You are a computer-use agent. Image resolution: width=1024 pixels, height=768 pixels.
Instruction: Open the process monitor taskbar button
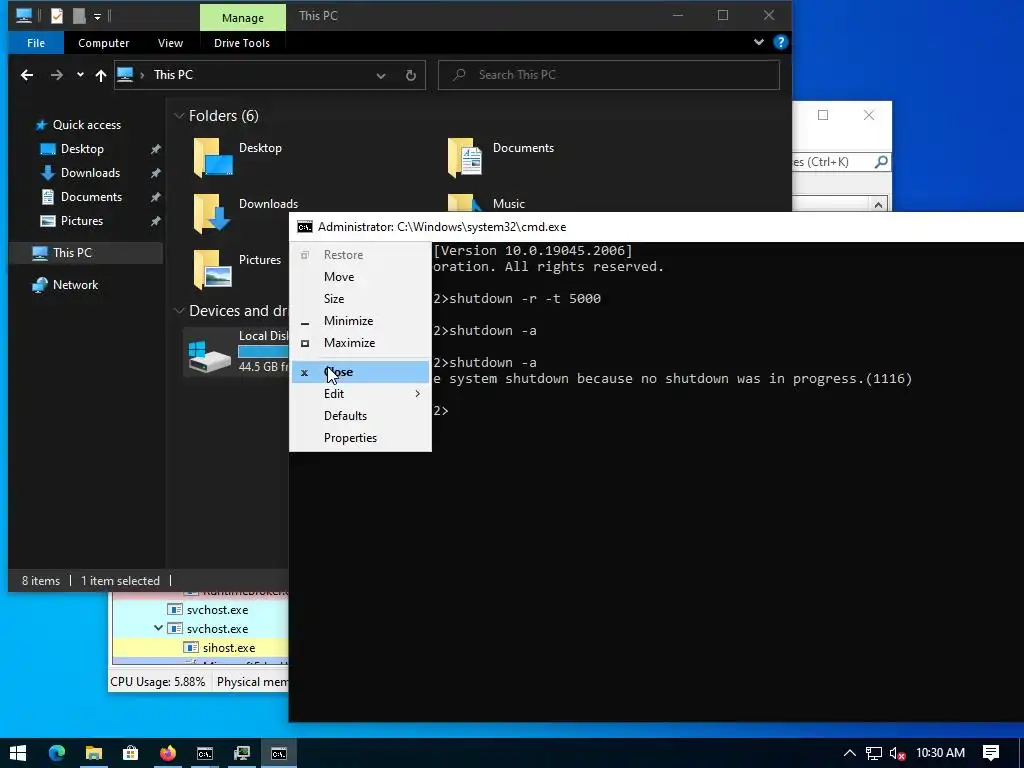242,753
